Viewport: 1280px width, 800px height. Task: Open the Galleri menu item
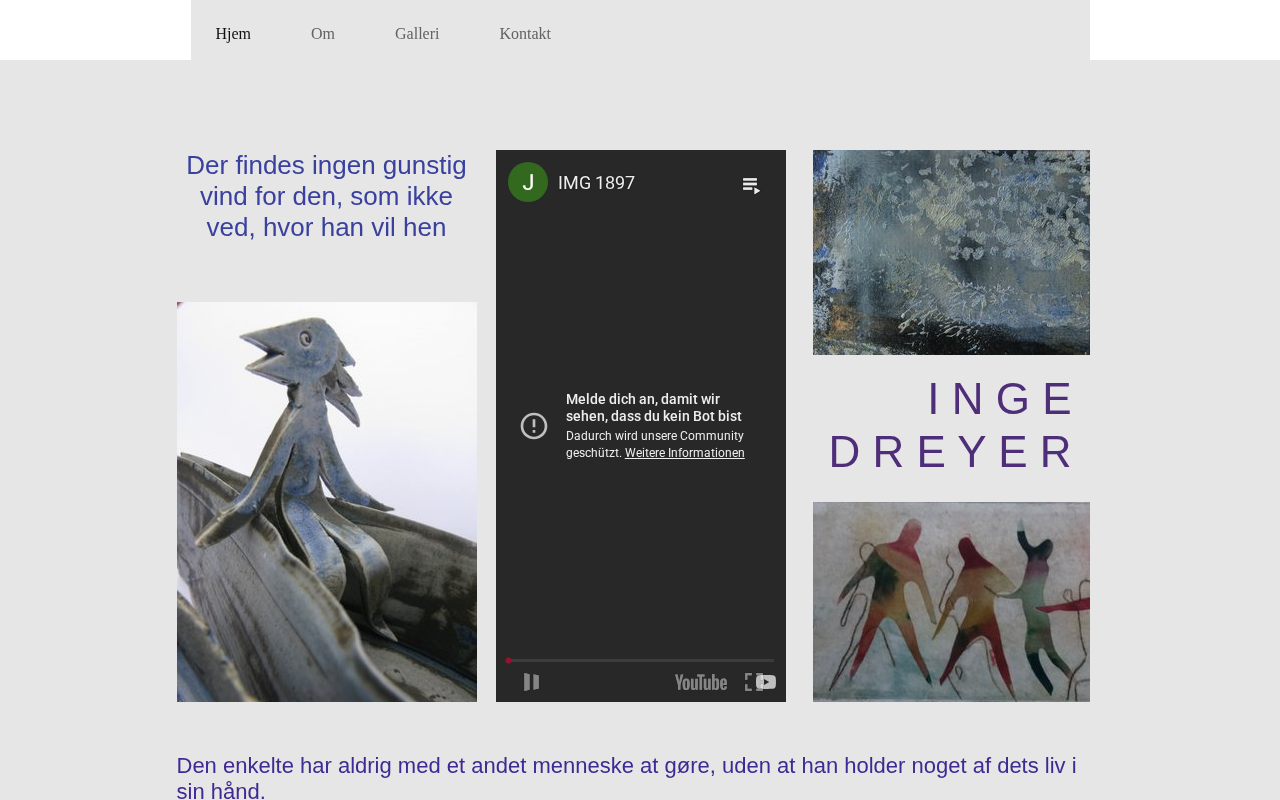pyautogui.click(x=417, y=34)
